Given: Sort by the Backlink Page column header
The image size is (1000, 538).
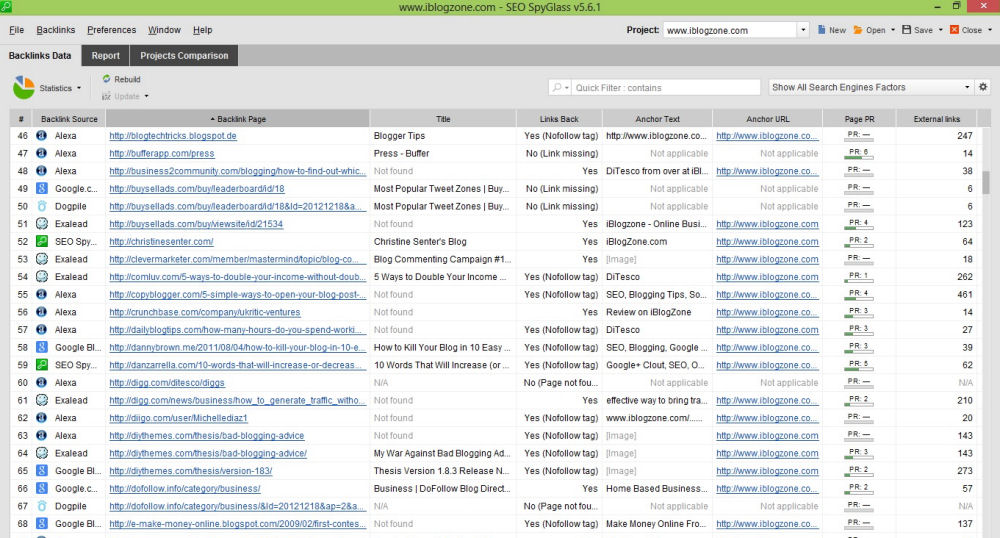Looking at the screenshot, I should click(x=238, y=119).
